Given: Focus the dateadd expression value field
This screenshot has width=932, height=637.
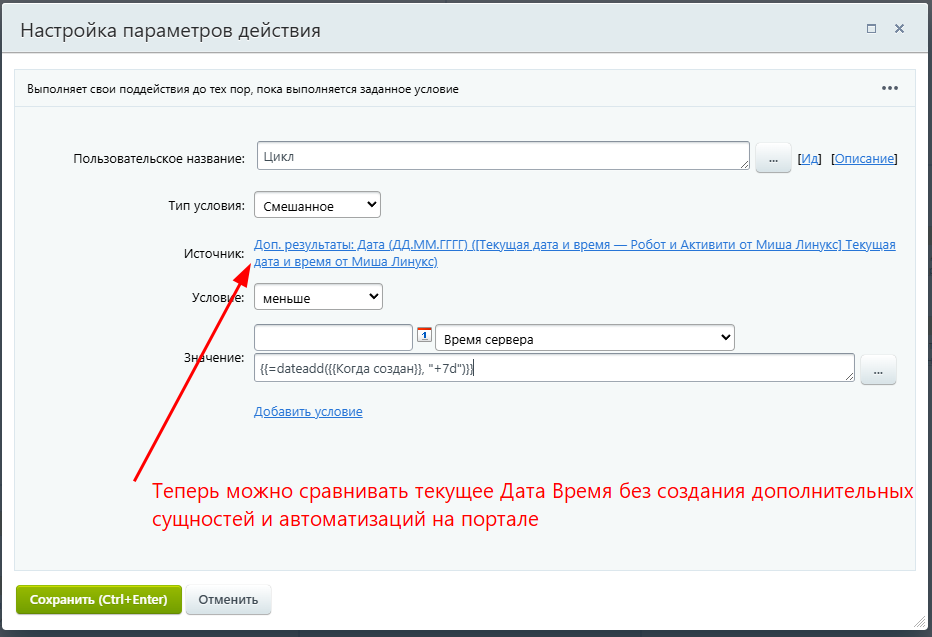Looking at the screenshot, I should [x=554, y=368].
